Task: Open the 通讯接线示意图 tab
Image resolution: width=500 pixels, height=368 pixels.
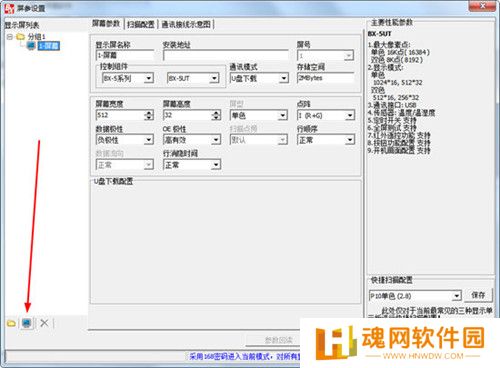Action: pos(186,24)
